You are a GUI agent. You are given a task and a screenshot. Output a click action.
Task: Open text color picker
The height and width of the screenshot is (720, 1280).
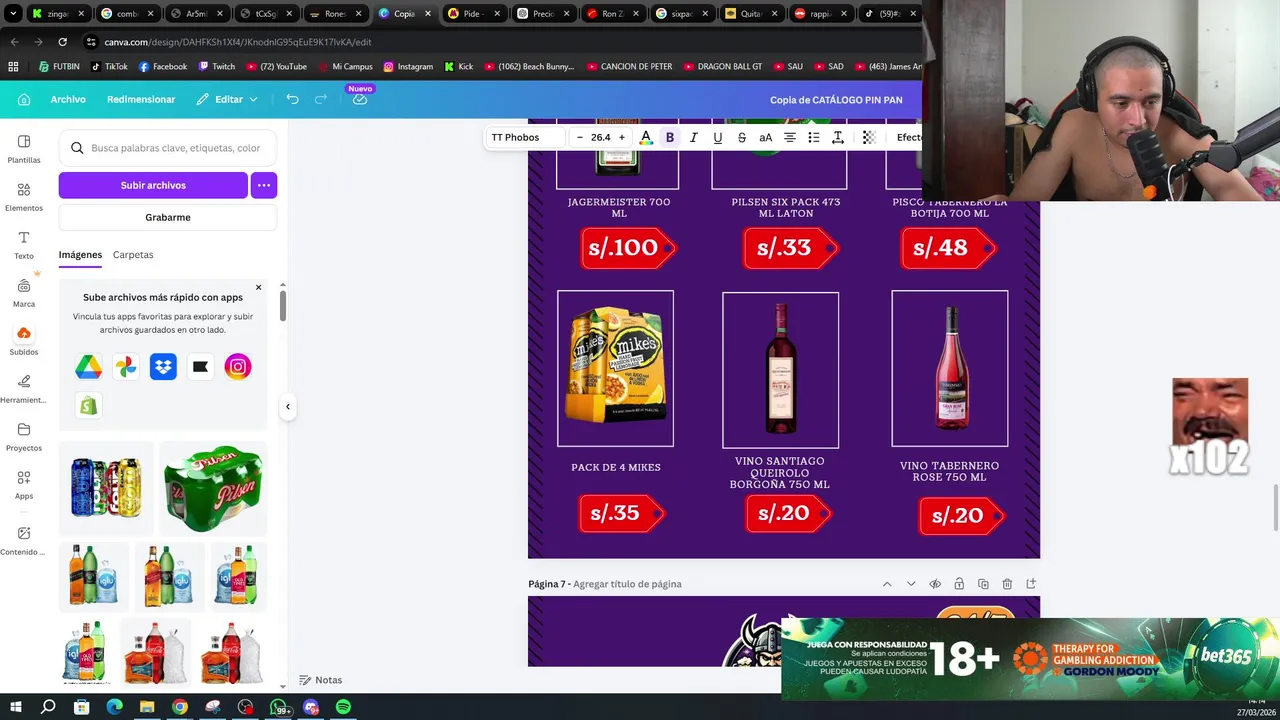tap(646, 137)
